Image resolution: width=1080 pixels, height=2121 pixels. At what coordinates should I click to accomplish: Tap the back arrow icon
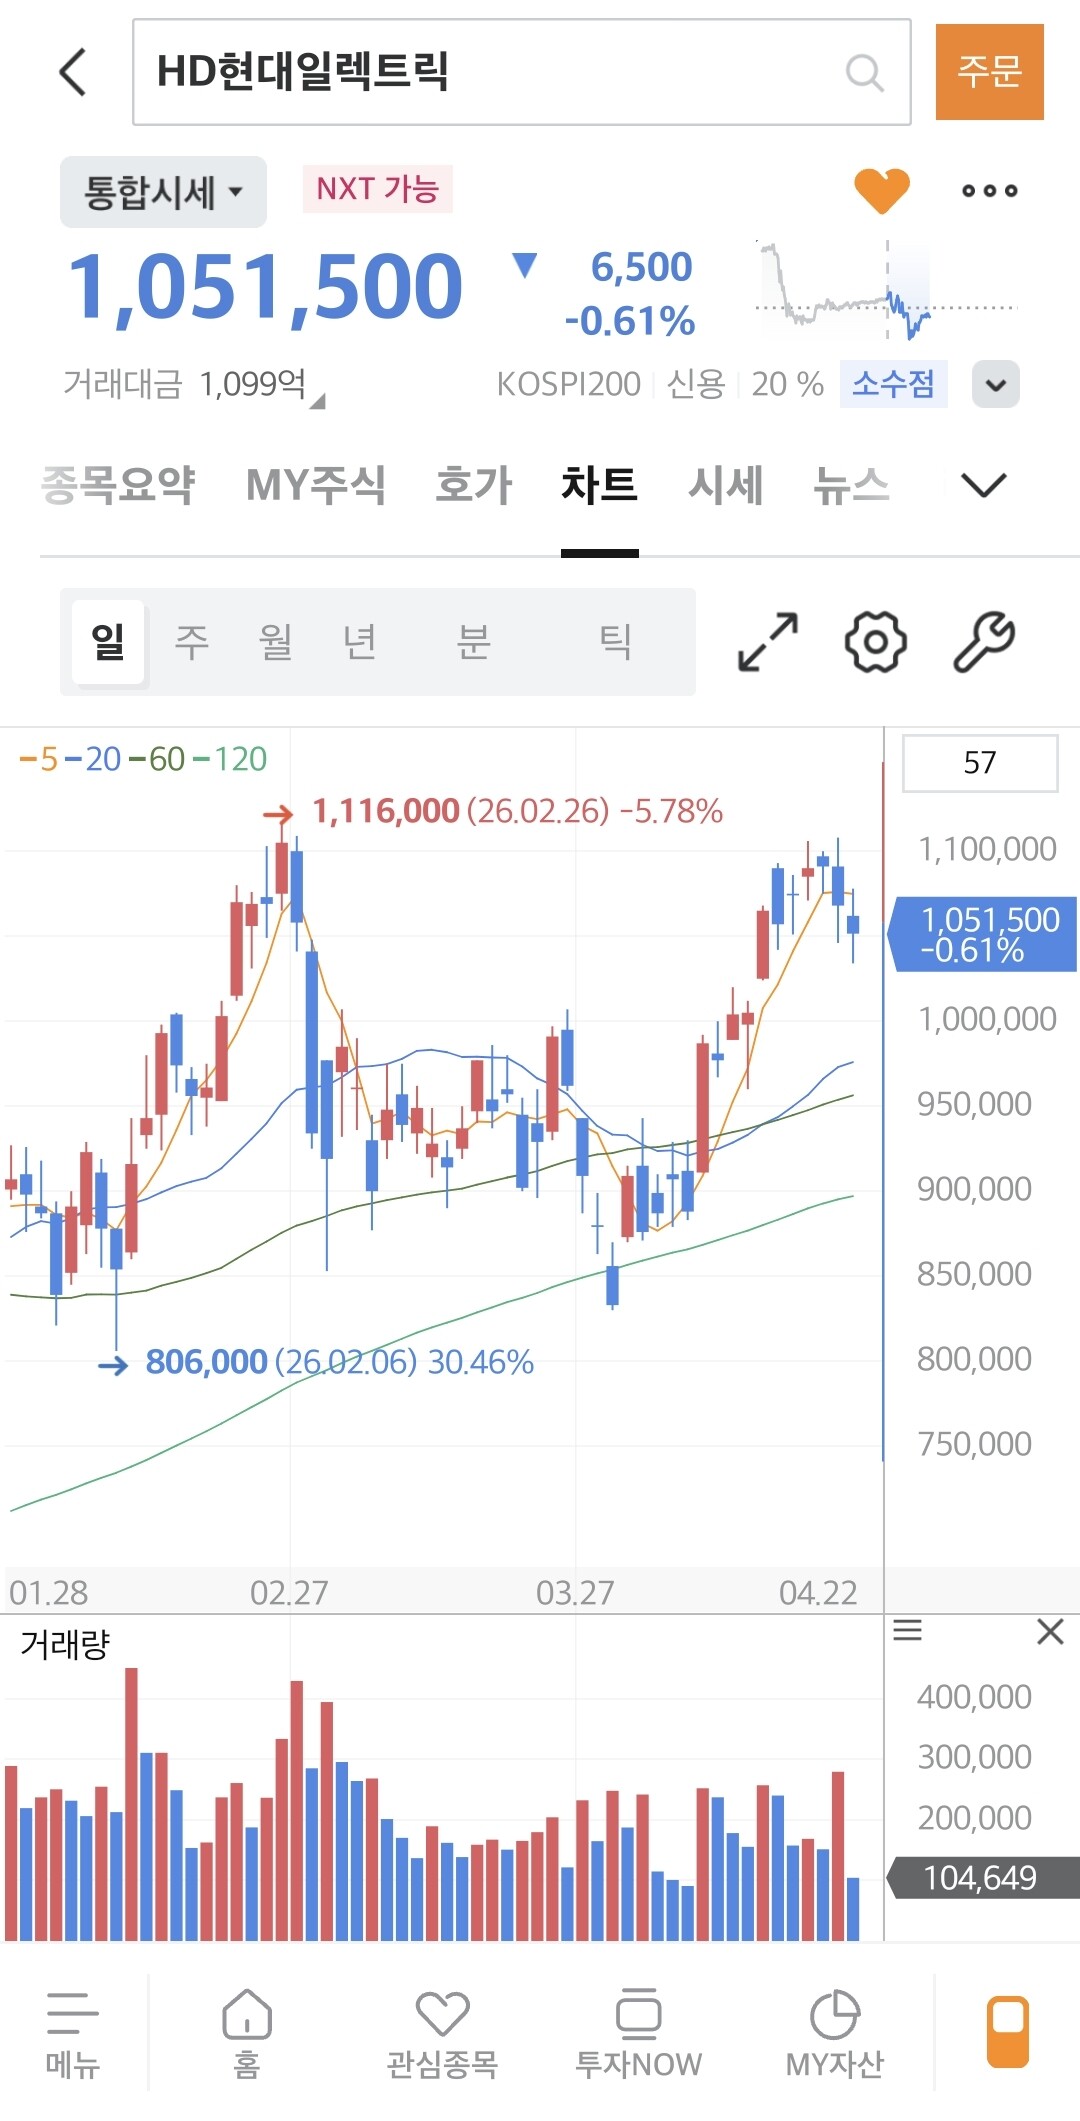click(73, 72)
